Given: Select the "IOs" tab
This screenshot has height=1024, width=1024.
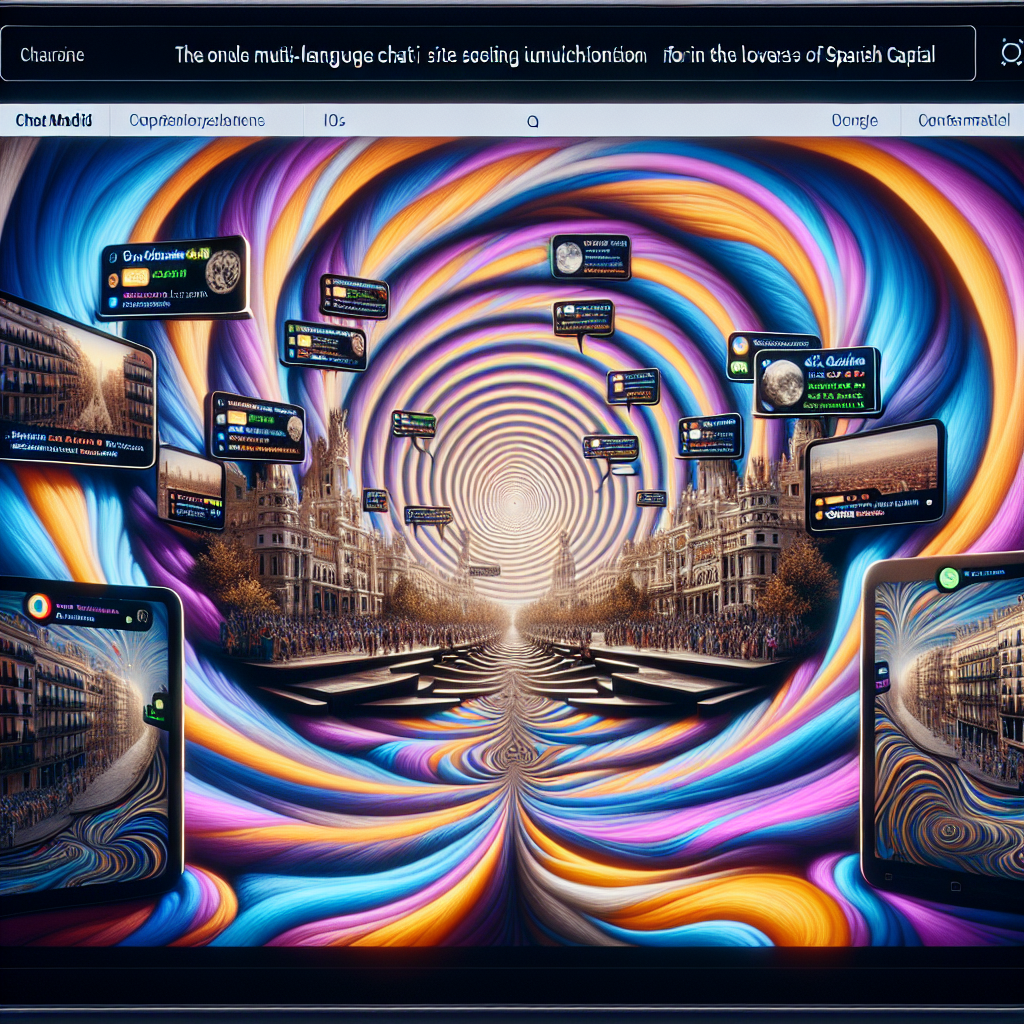Looking at the screenshot, I should 334,120.
